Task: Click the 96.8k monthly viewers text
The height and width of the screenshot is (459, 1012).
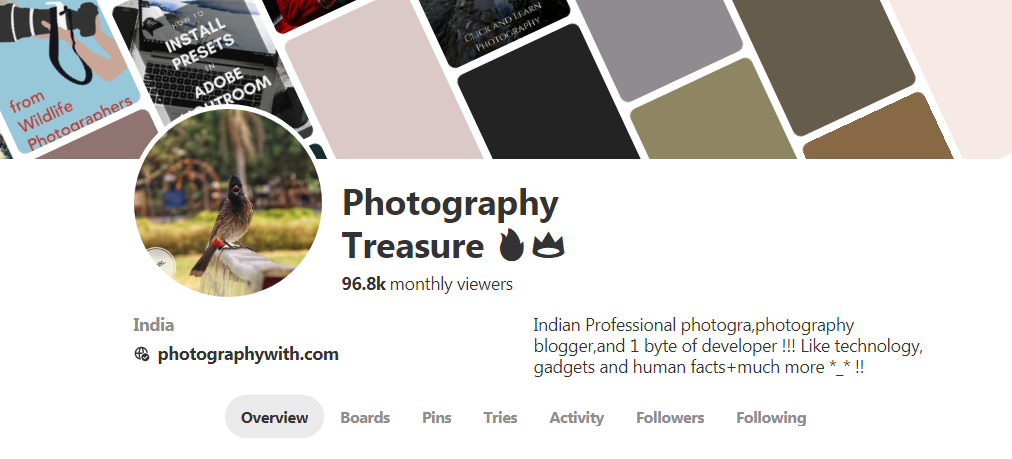Action: click(427, 283)
